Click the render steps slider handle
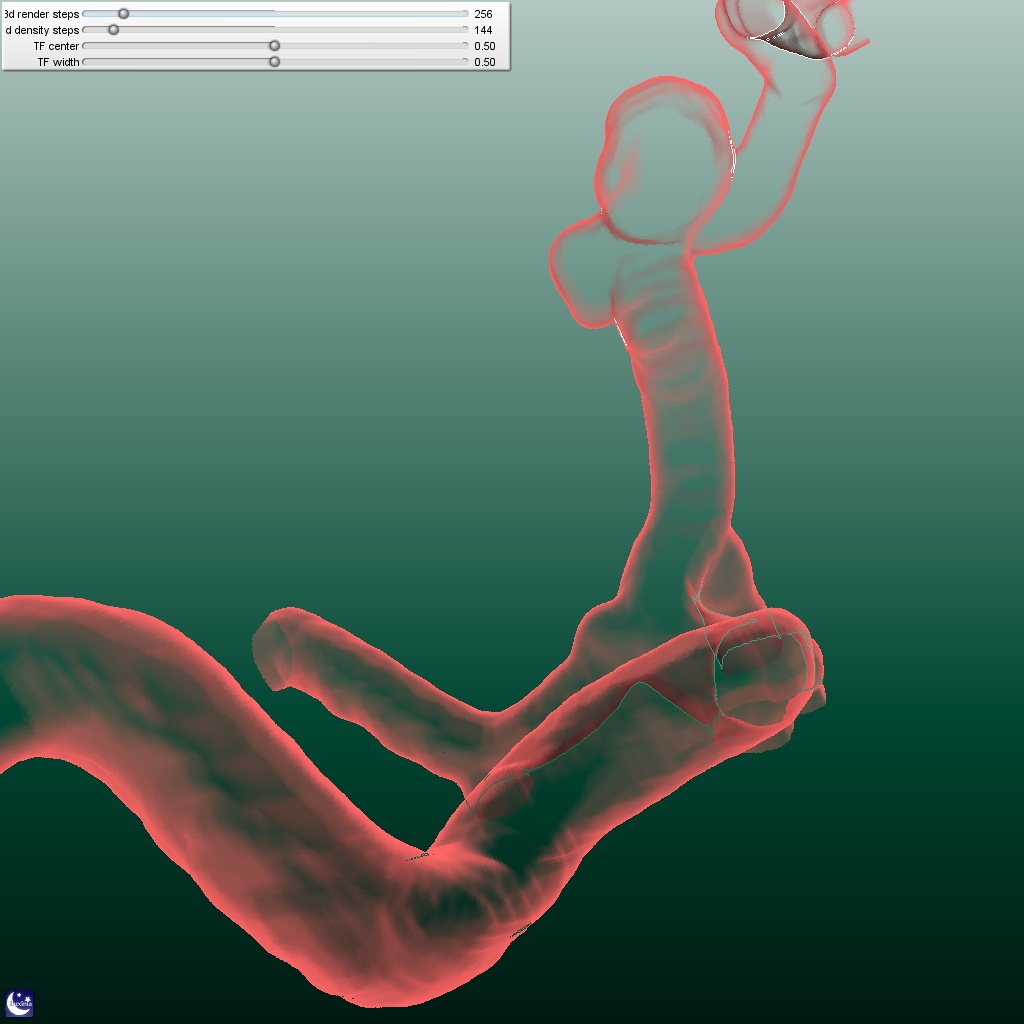The image size is (1024, 1024). [123, 14]
